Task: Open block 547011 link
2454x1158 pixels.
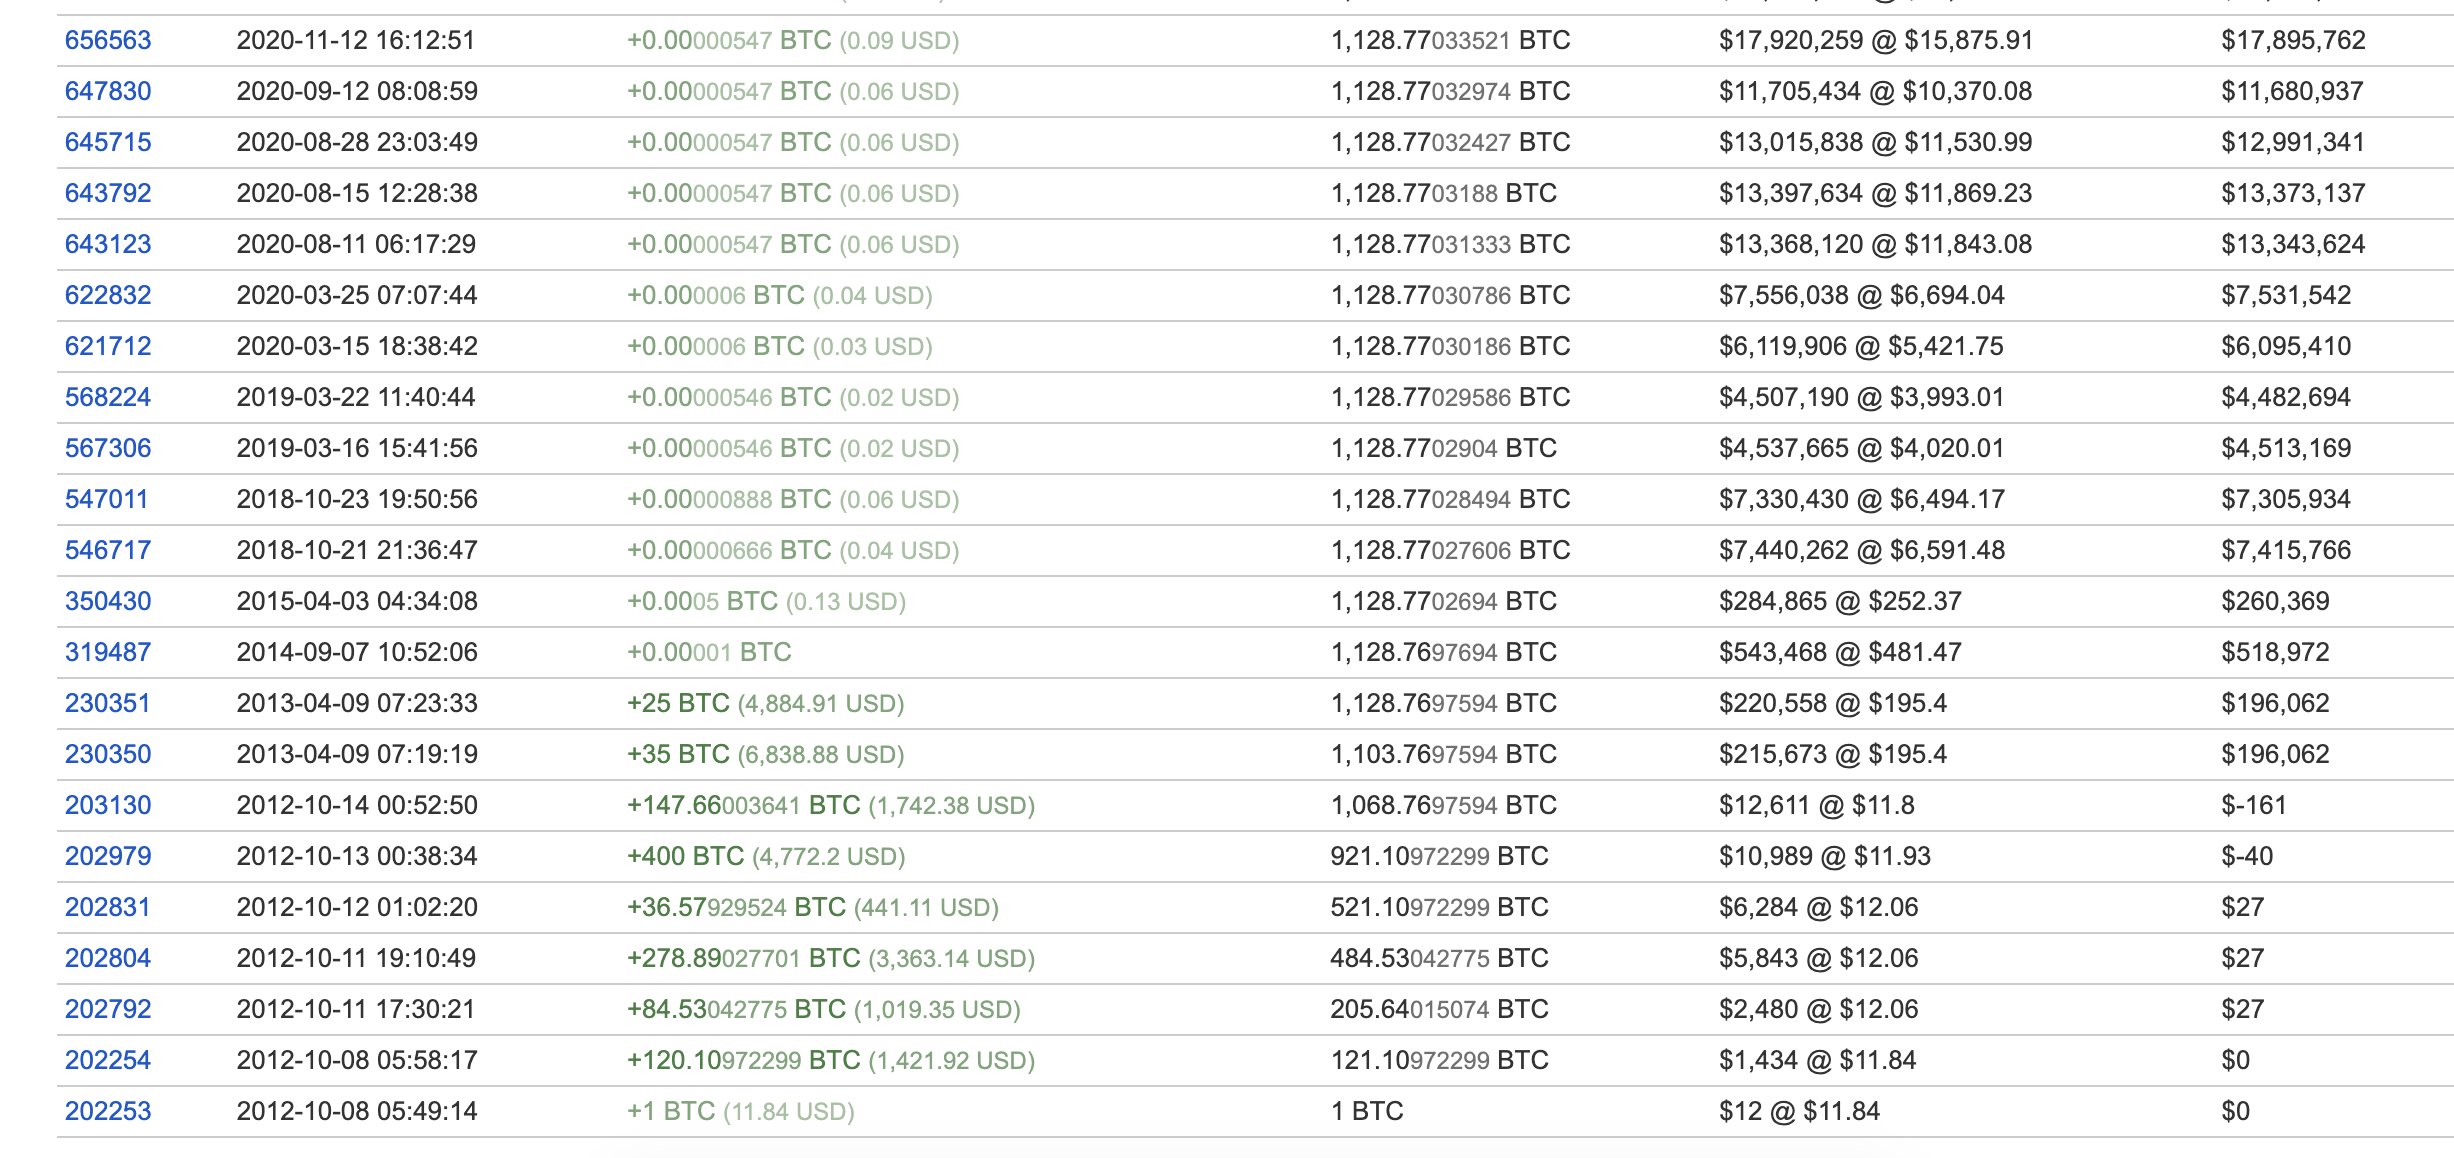Action: point(107,500)
